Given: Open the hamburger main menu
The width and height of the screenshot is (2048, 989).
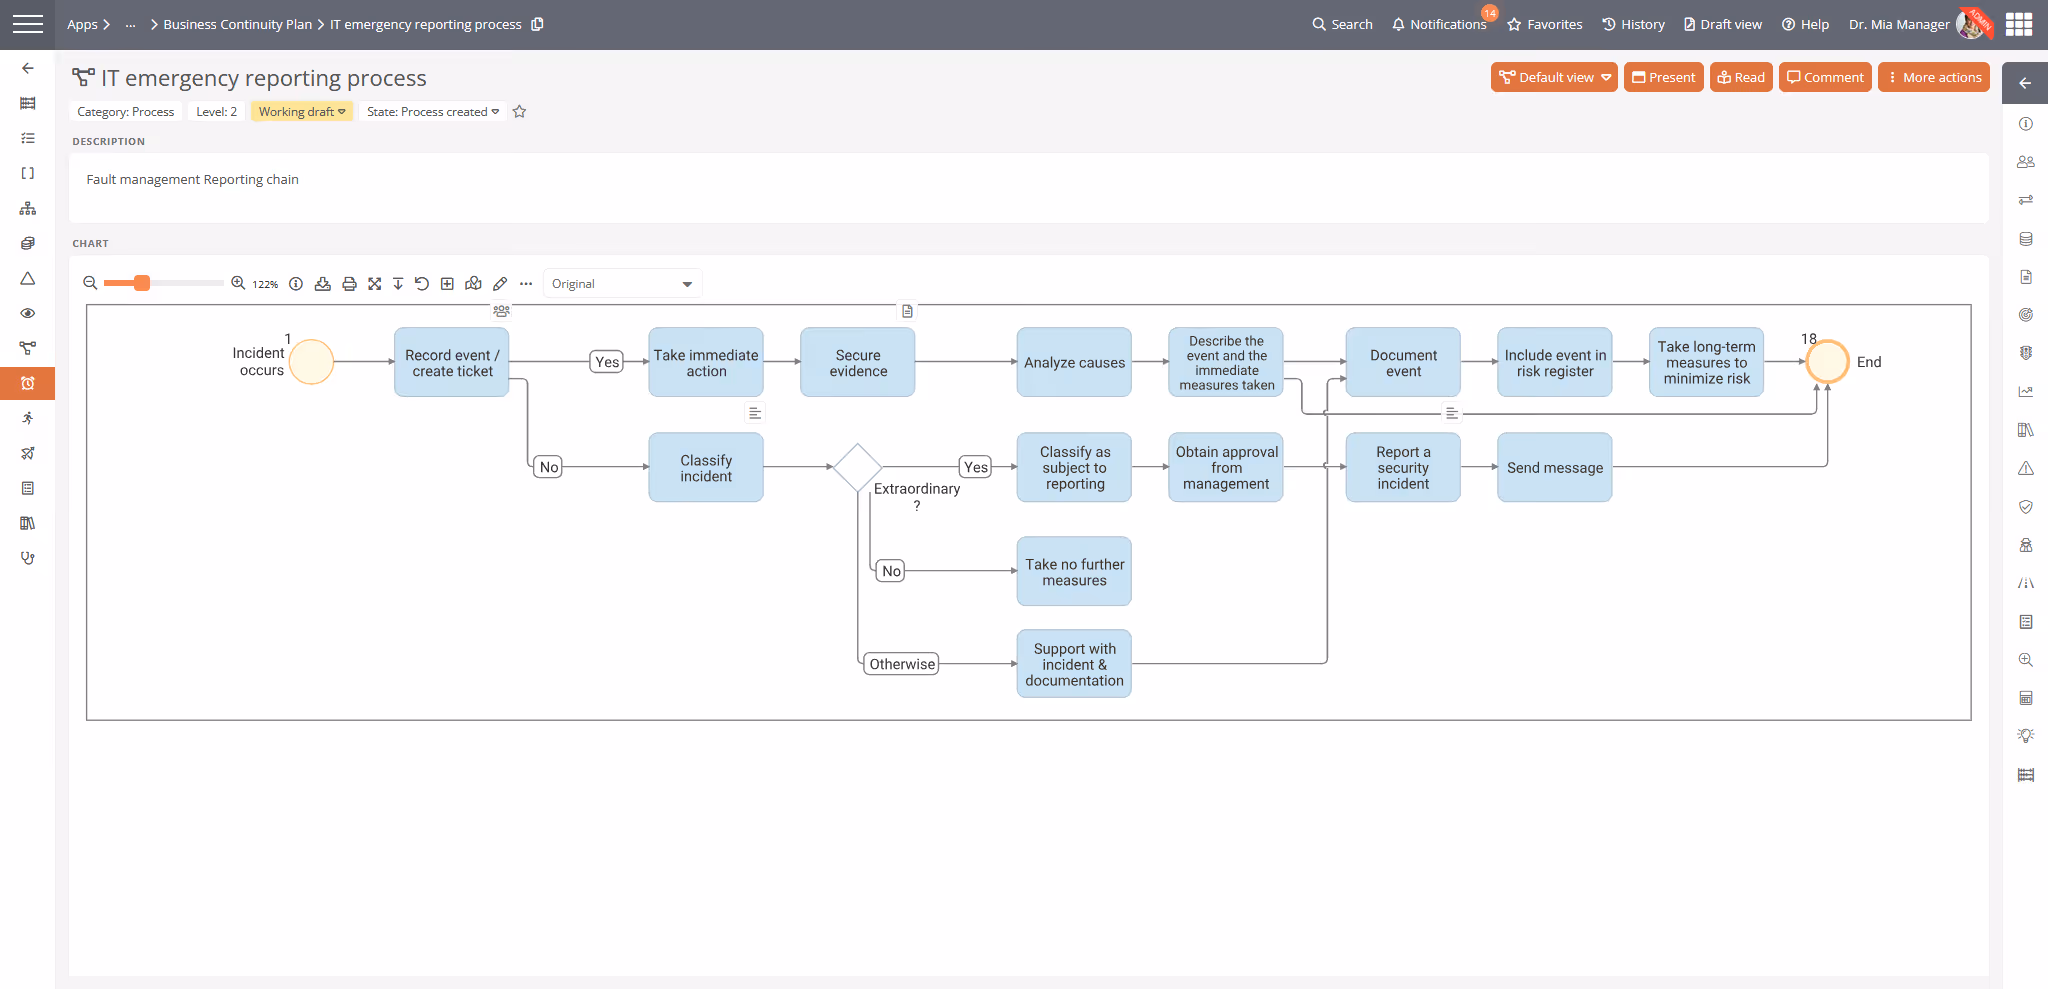Looking at the screenshot, I should [27, 24].
